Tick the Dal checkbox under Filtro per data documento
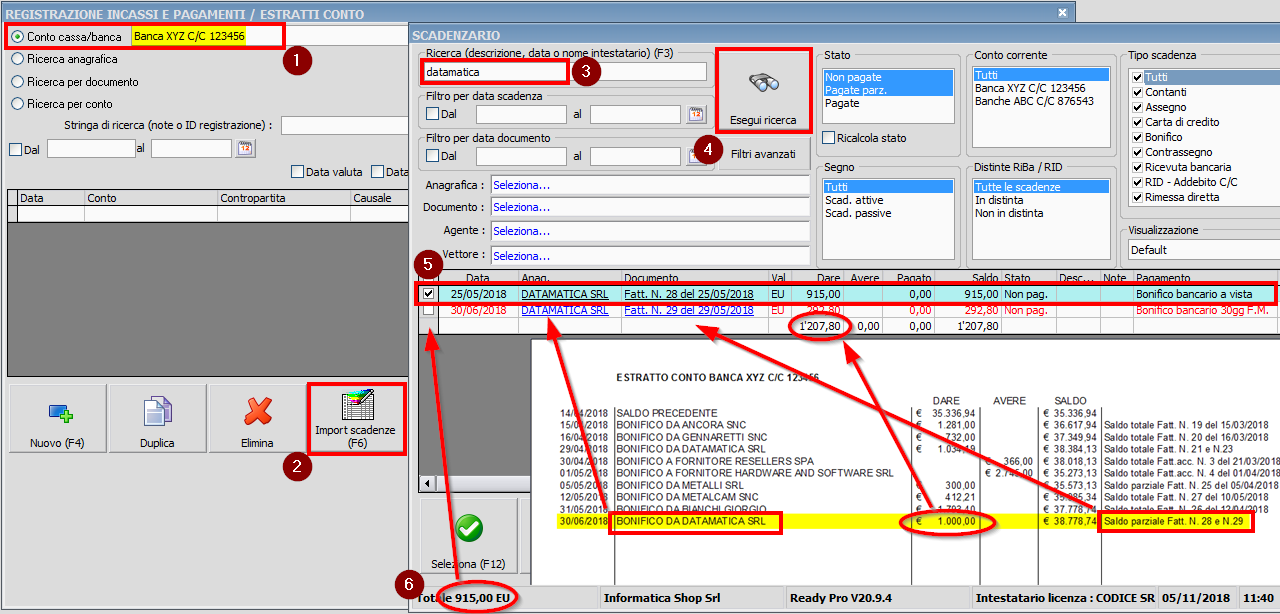1280x614 pixels. coord(432,156)
